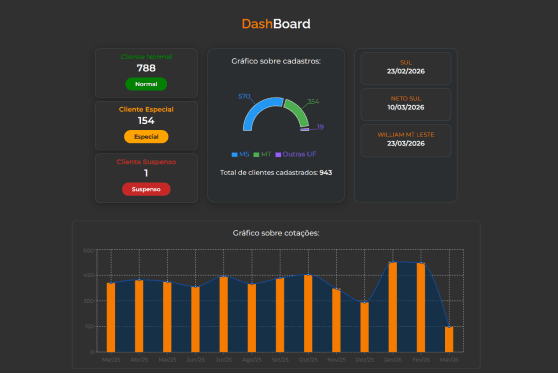Screen dimensions: 558x373
Task: Click the red Suspenso badge button
Action: 146,189
